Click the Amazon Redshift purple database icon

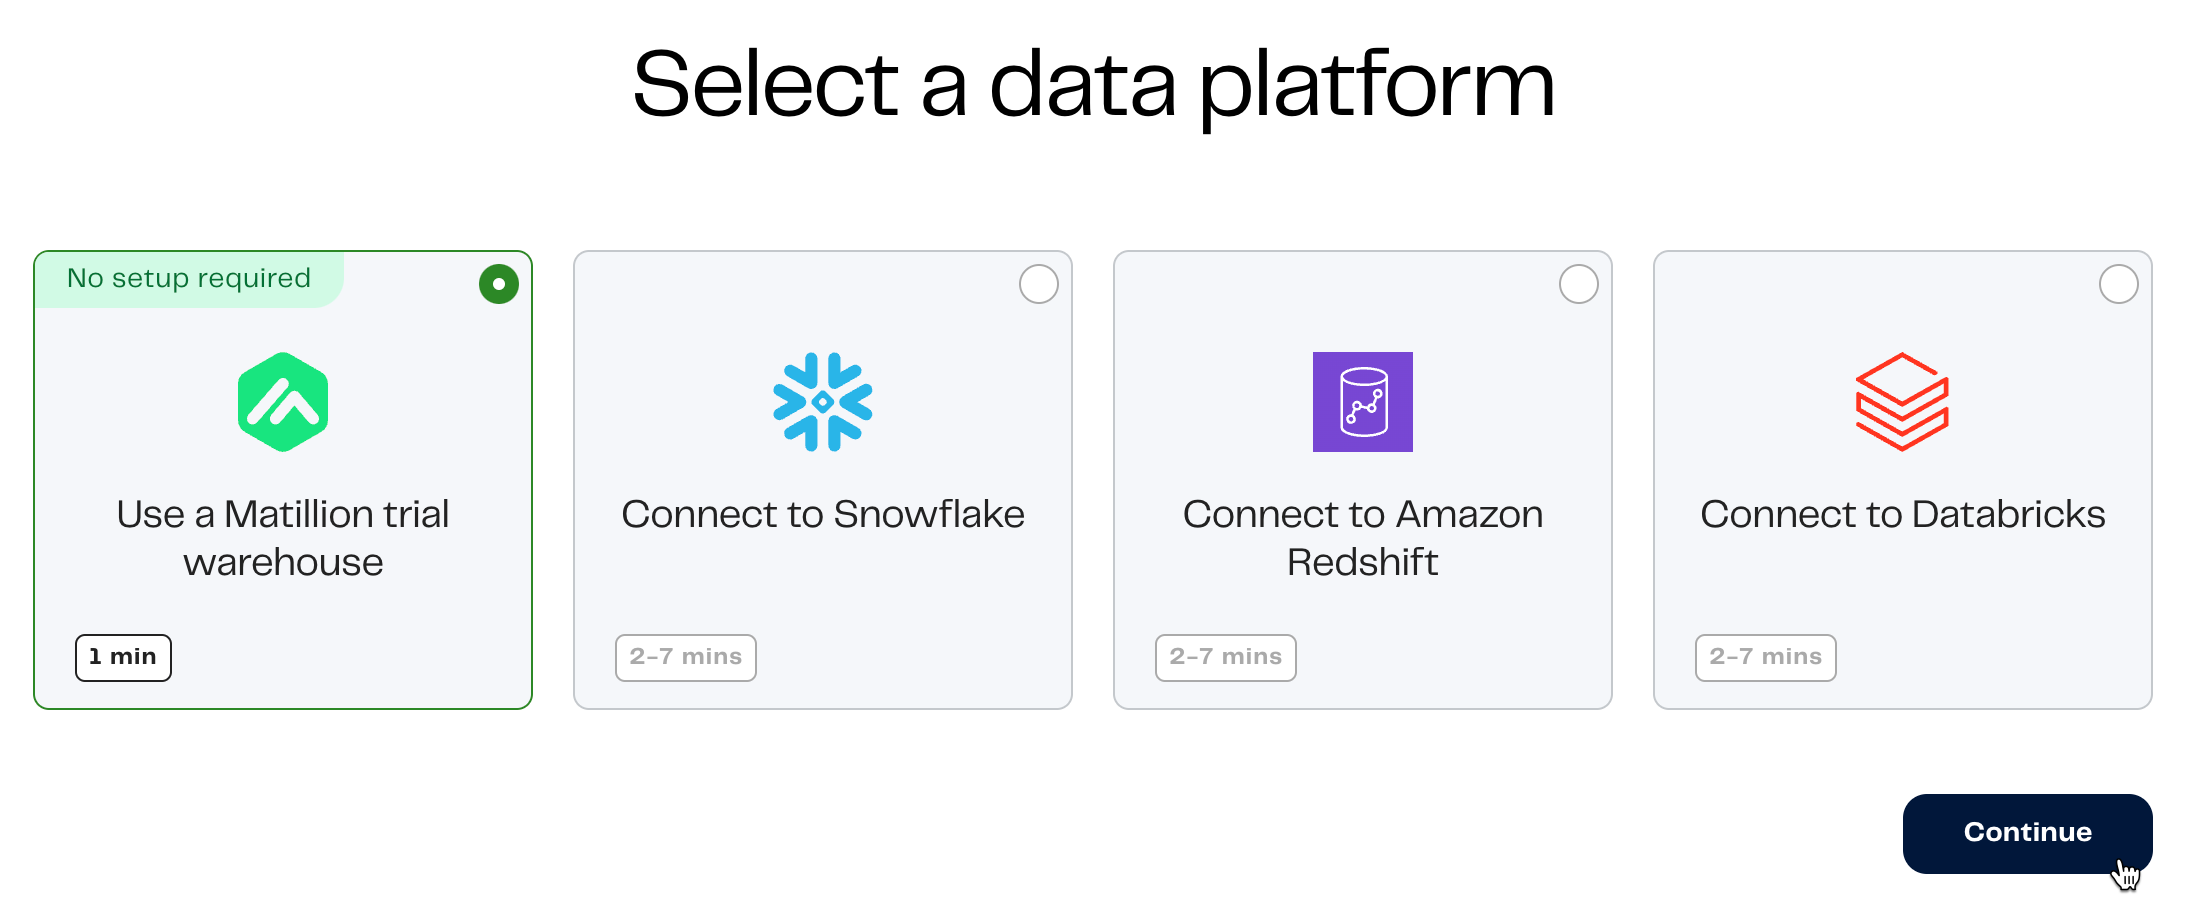[x=1362, y=402]
